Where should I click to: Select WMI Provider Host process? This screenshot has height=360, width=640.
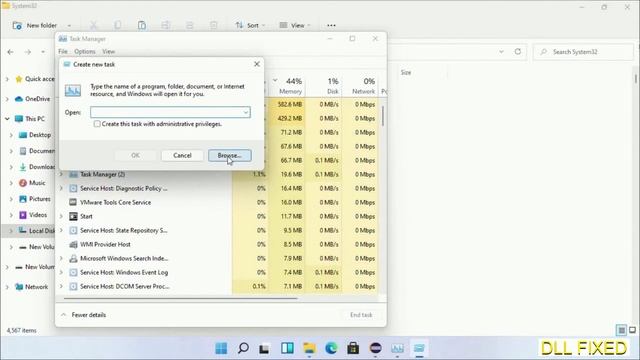105,244
